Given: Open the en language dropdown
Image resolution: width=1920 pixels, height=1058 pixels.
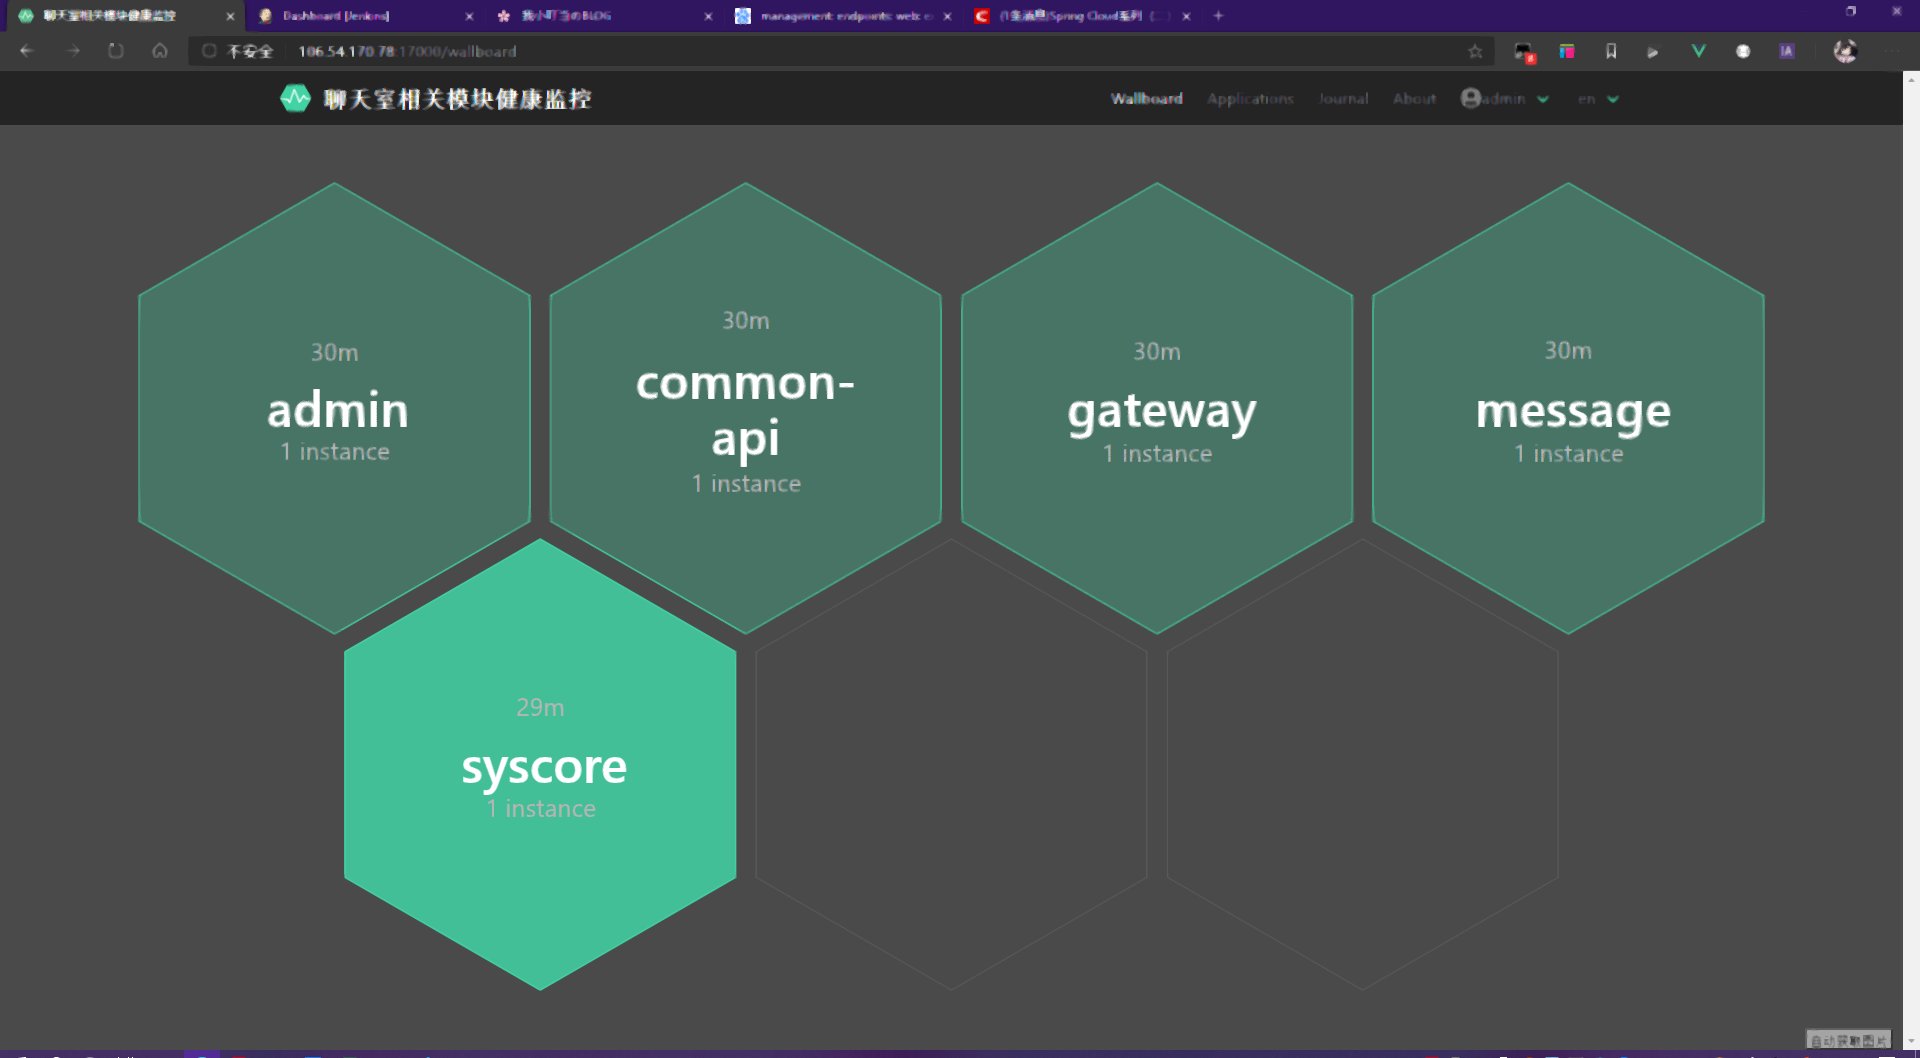Looking at the screenshot, I should click(x=1597, y=98).
